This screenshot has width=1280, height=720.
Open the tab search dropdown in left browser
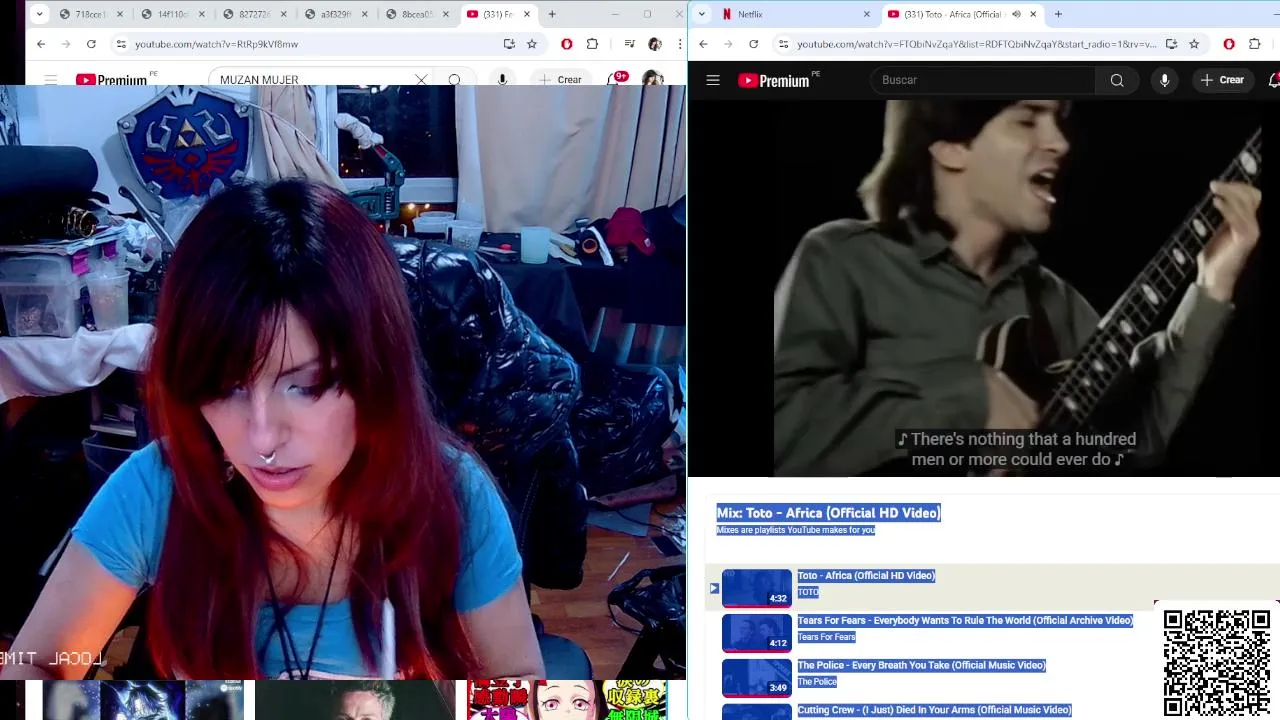[x=39, y=14]
